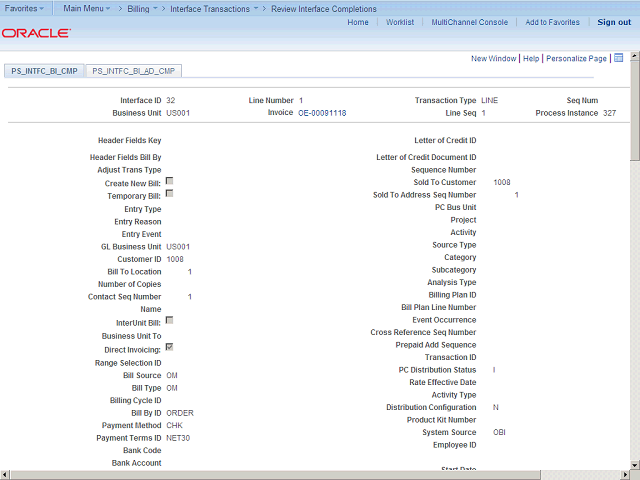Click the Letter of Credit ID label

click(x=445, y=140)
